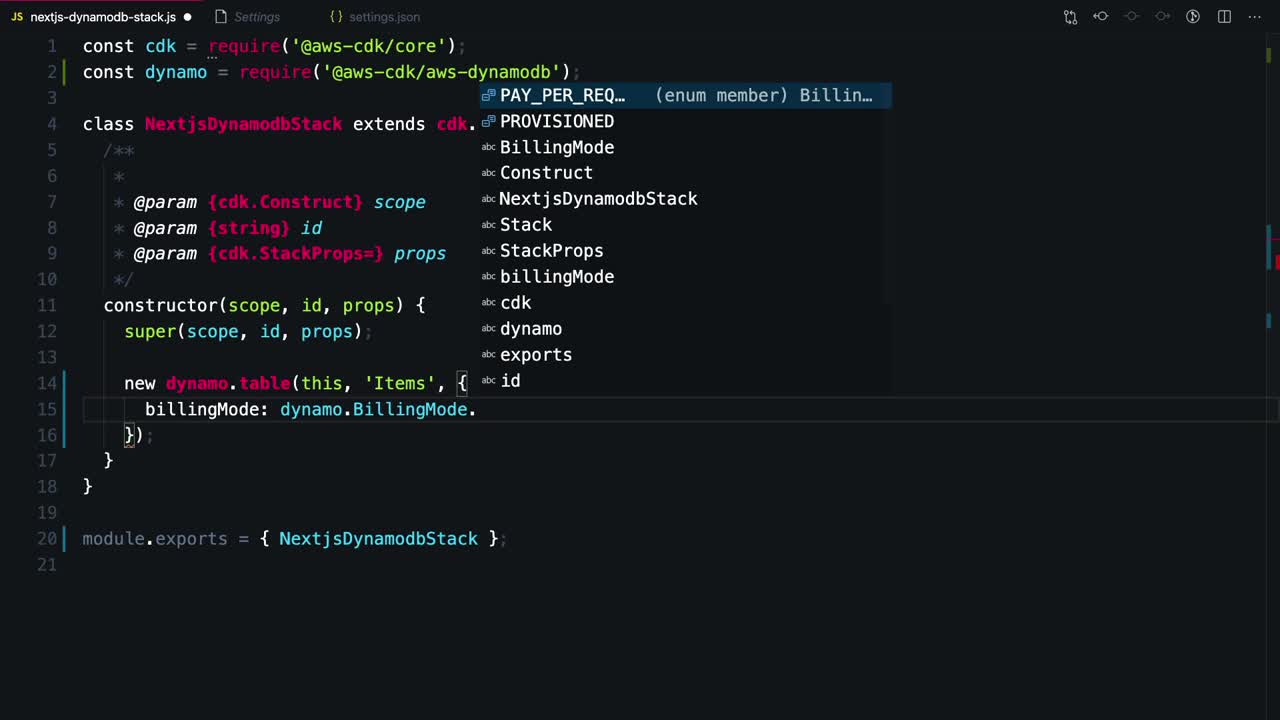Click line number 14 in the gutter
This screenshot has width=1280, height=720.
coord(47,383)
